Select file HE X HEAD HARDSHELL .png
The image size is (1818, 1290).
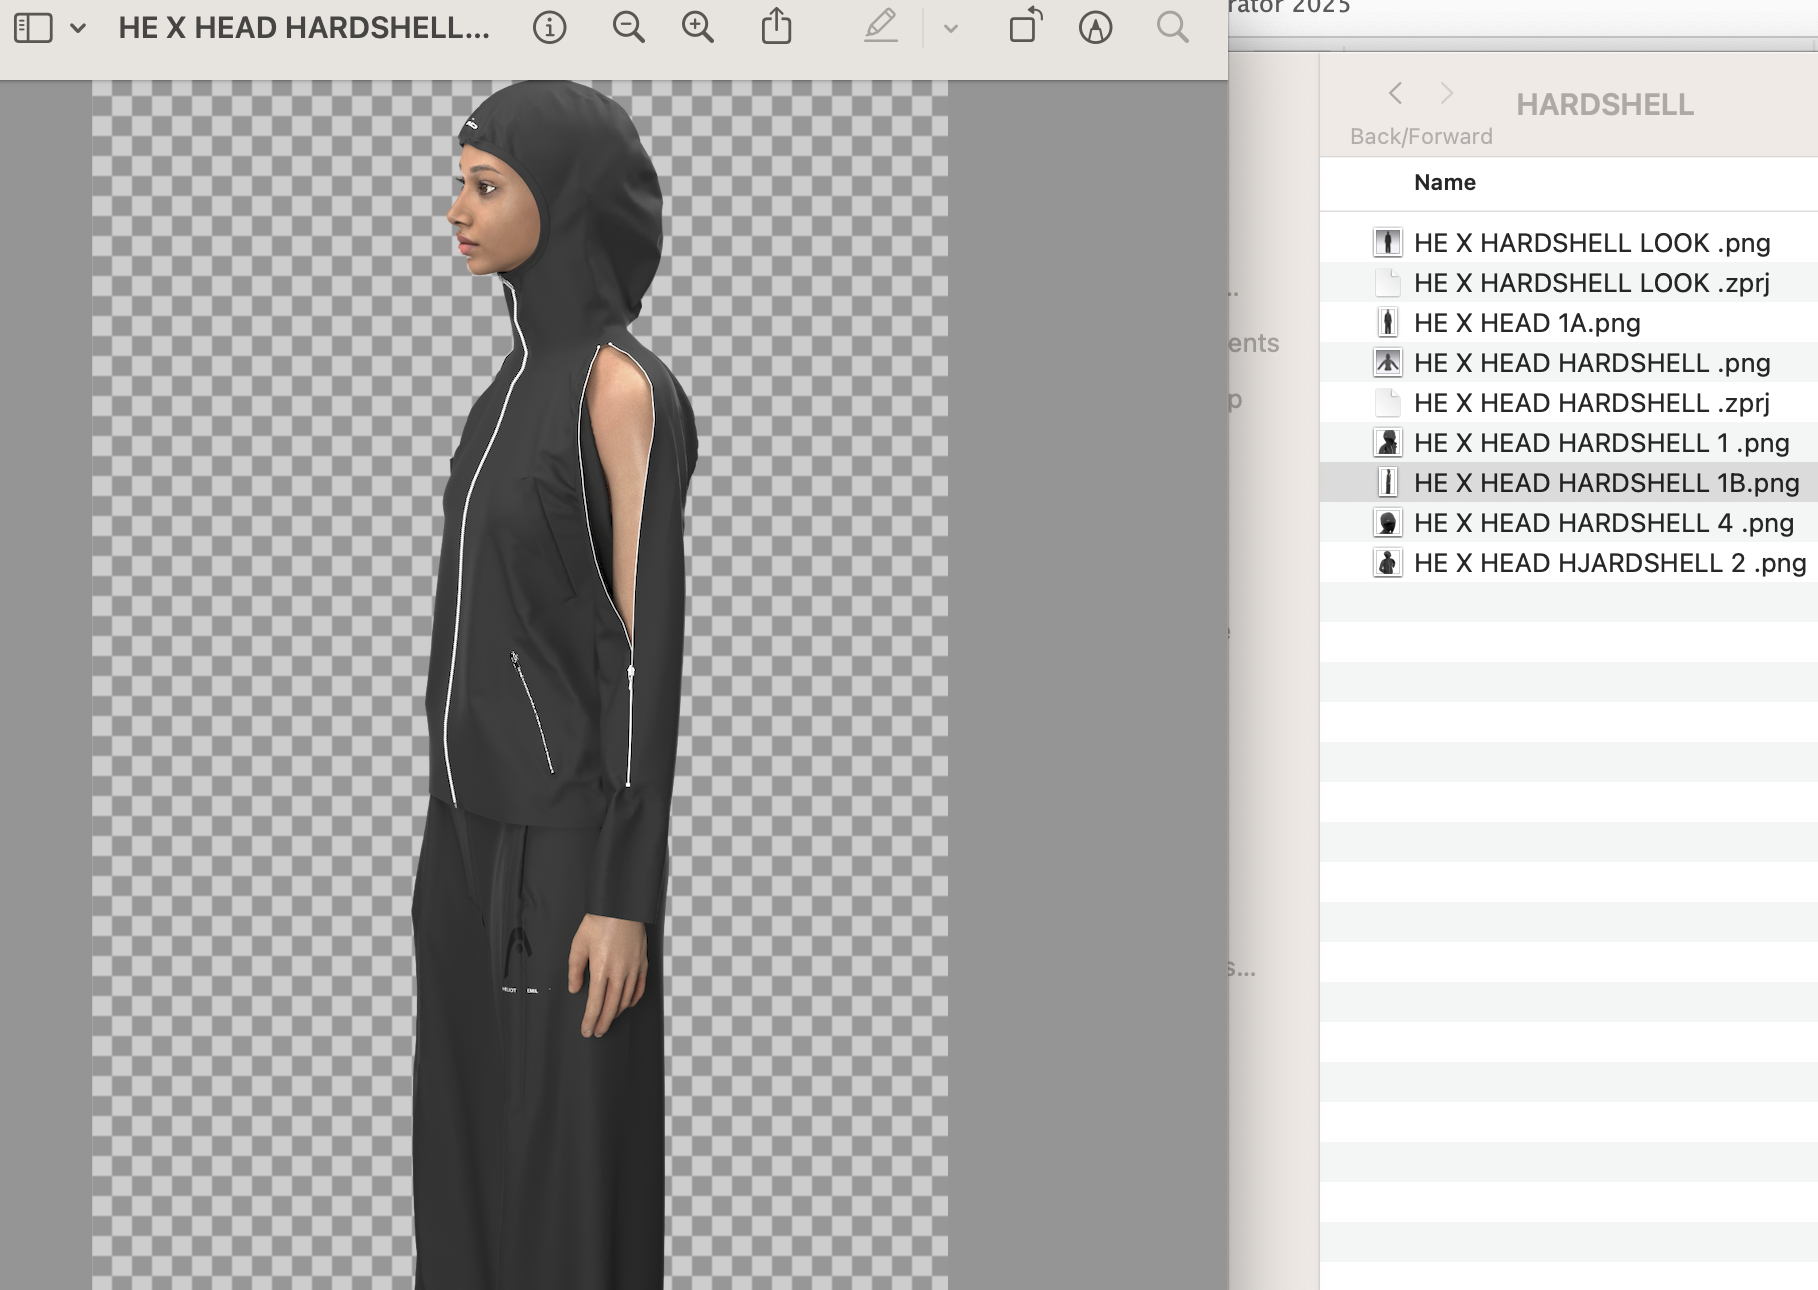(x=1569, y=363)
